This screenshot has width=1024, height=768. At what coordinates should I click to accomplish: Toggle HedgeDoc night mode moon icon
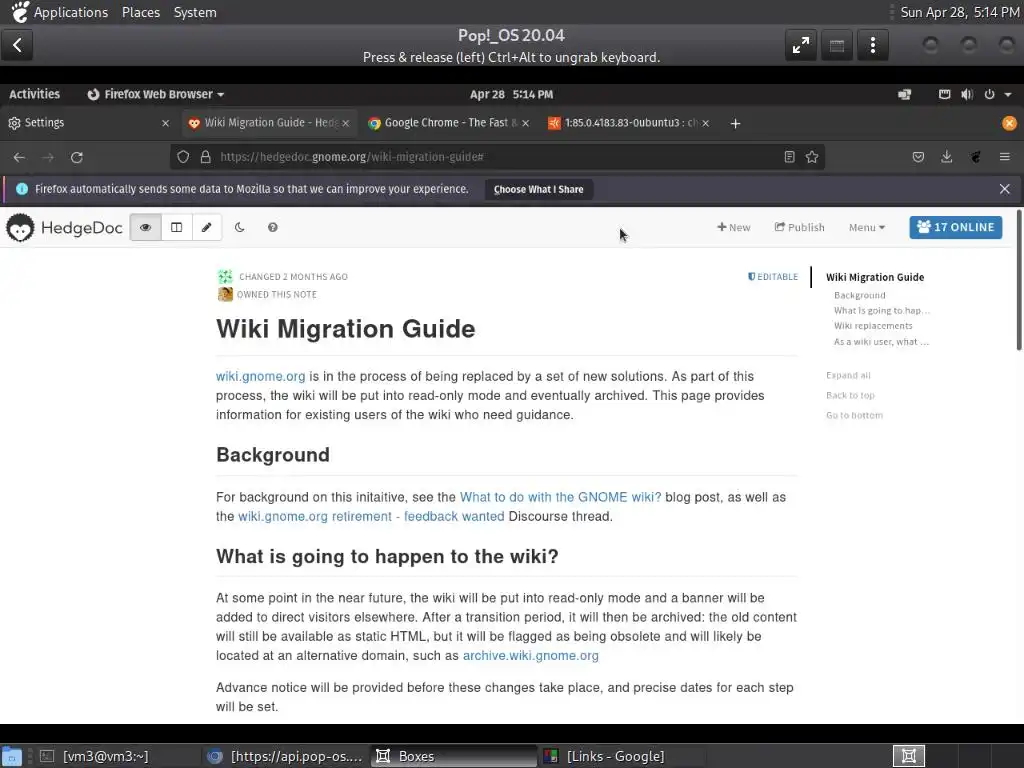coord(240,227)
